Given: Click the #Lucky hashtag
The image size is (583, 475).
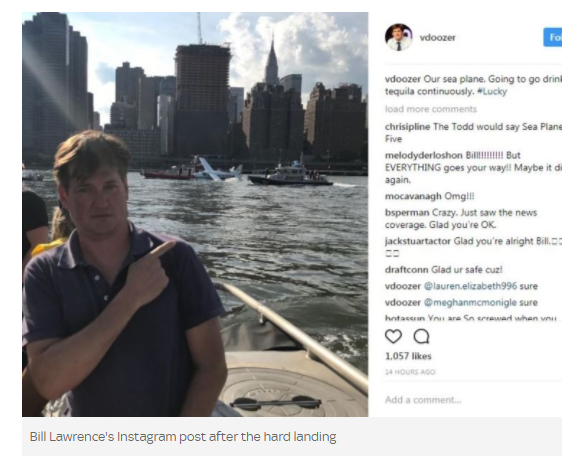Looking at the screenshot, I should tap(492, 91).
